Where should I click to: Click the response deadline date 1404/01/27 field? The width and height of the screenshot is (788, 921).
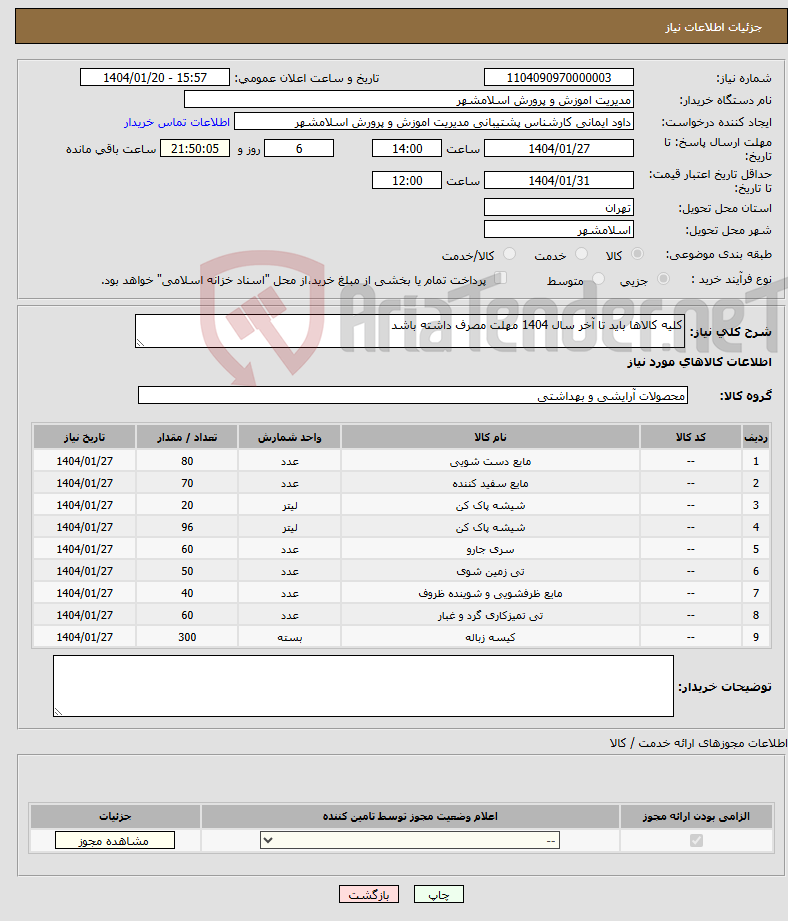559,149
